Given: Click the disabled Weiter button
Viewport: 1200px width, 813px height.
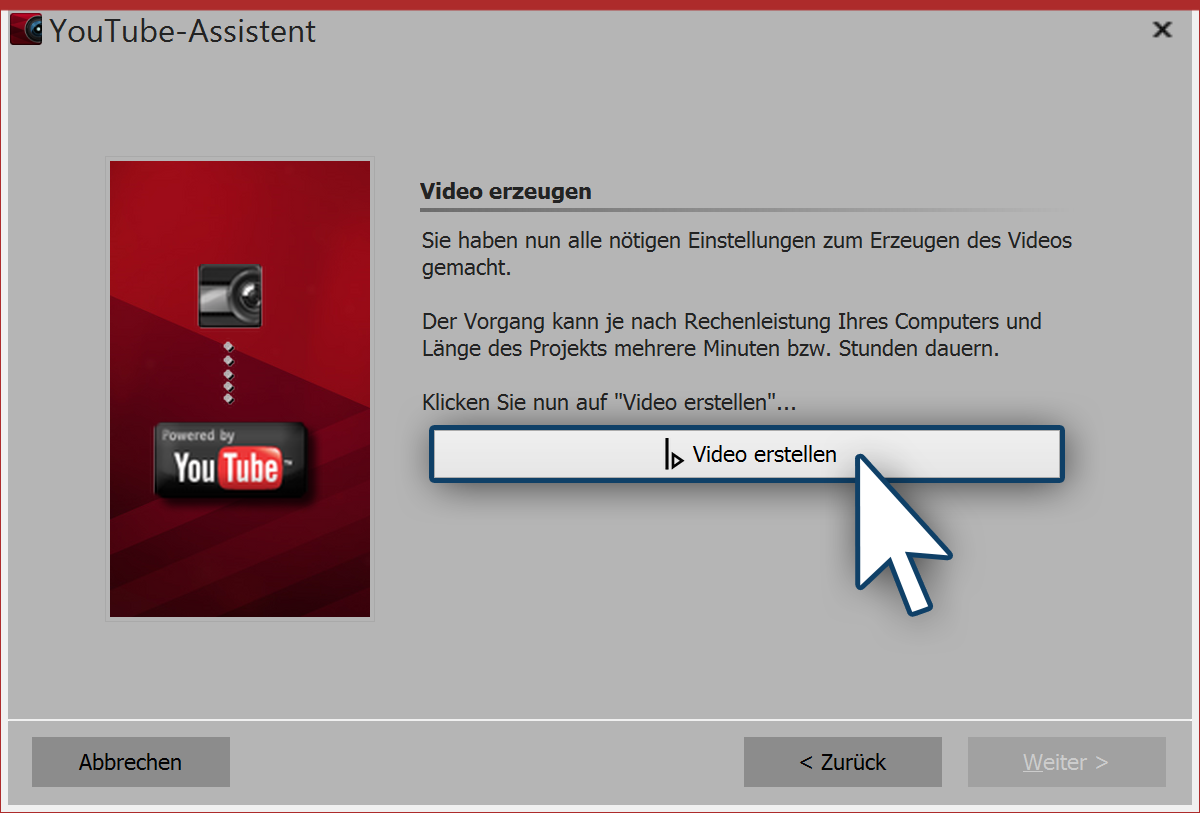Looking at the screenshot, I should point(1066,762).
